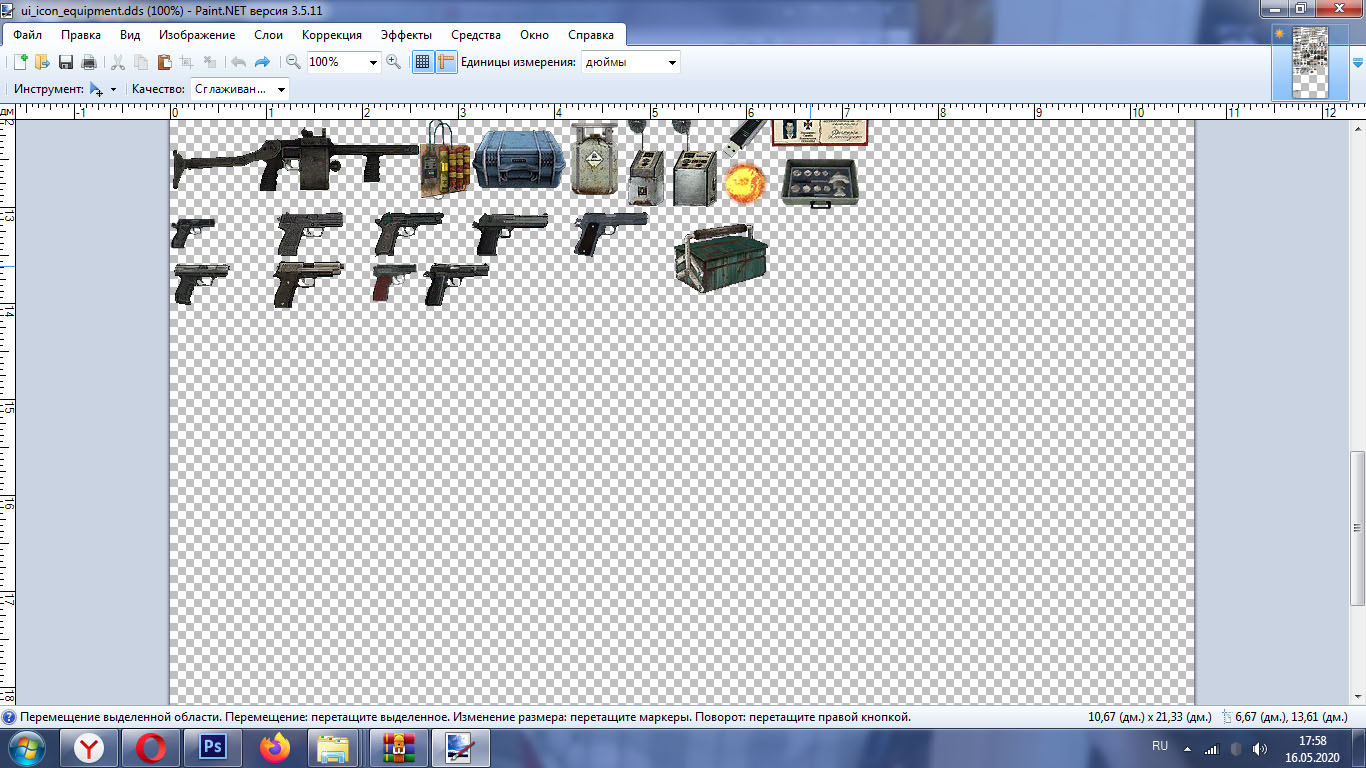Screen dimensions: 1366x768
Task: Open the Слои menu
Action: (268, 35)
